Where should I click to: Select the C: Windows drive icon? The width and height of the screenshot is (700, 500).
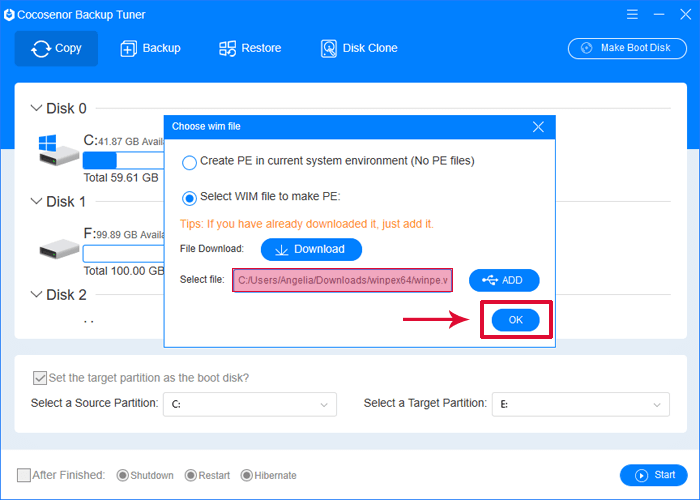[x=58, y=150]
